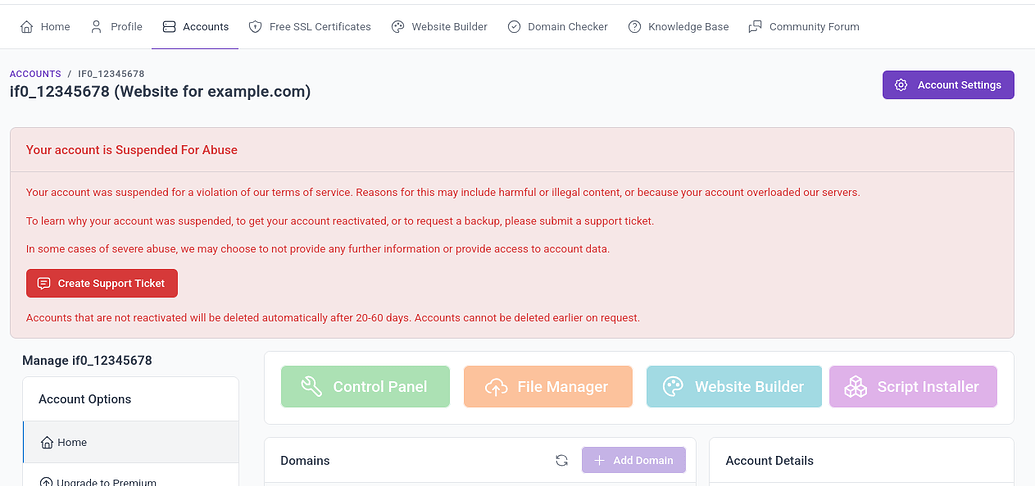Click the Website Builder palette icon in navigation
This screenshot has height=486, width=1035.
pyautogui.click(x=397, y=27)
